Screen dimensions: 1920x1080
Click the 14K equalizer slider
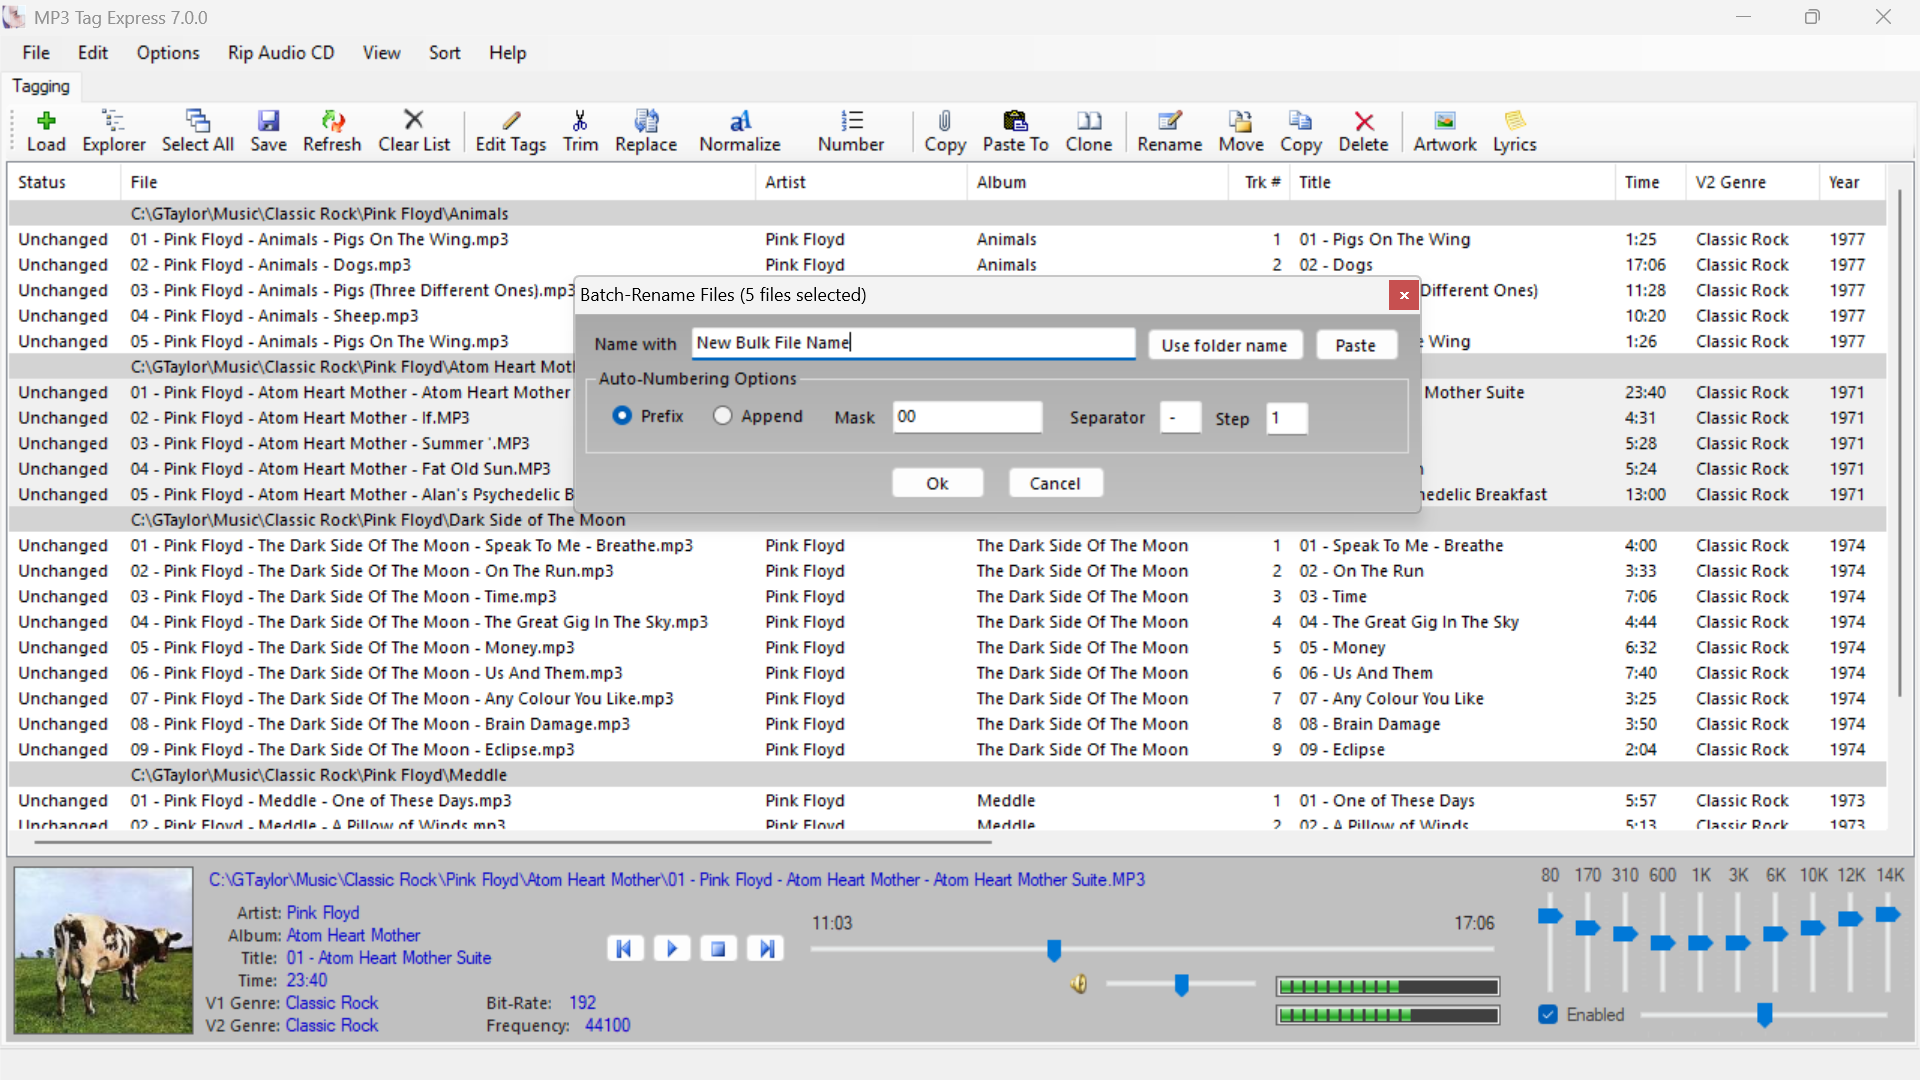[1887, 914]
